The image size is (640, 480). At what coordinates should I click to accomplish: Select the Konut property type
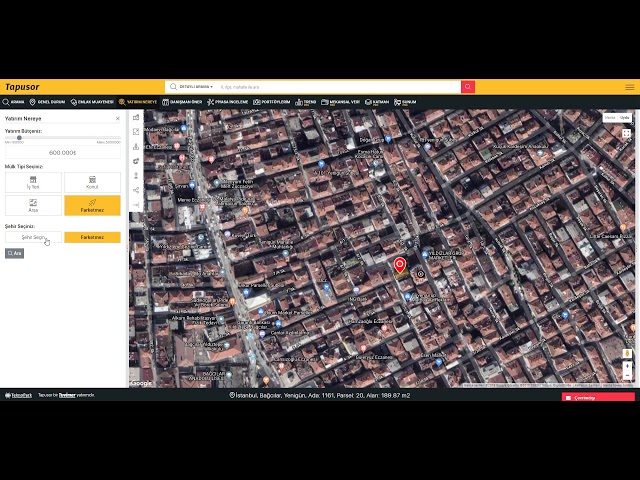click(92, 182)
